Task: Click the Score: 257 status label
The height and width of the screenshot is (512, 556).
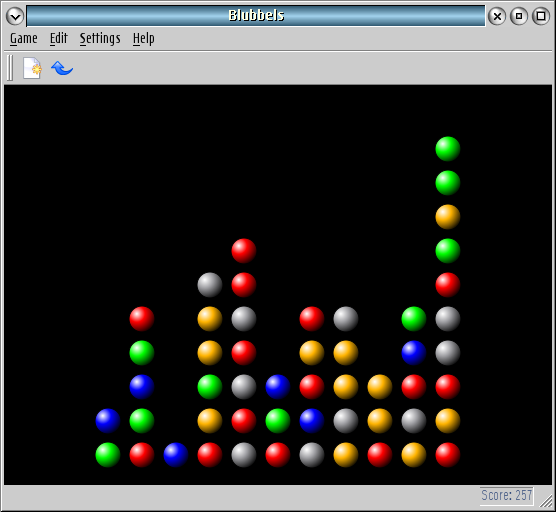Action: point(506,495)
